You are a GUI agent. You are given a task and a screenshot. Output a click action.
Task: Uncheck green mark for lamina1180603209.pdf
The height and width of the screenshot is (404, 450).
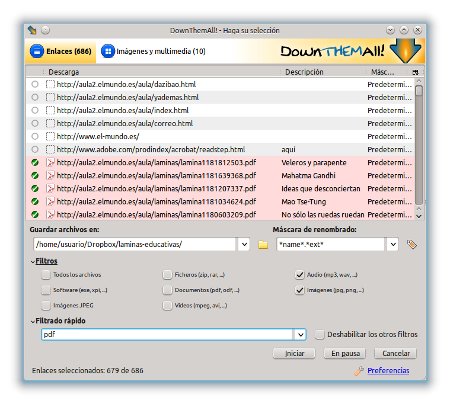click(x=35, y=215)
